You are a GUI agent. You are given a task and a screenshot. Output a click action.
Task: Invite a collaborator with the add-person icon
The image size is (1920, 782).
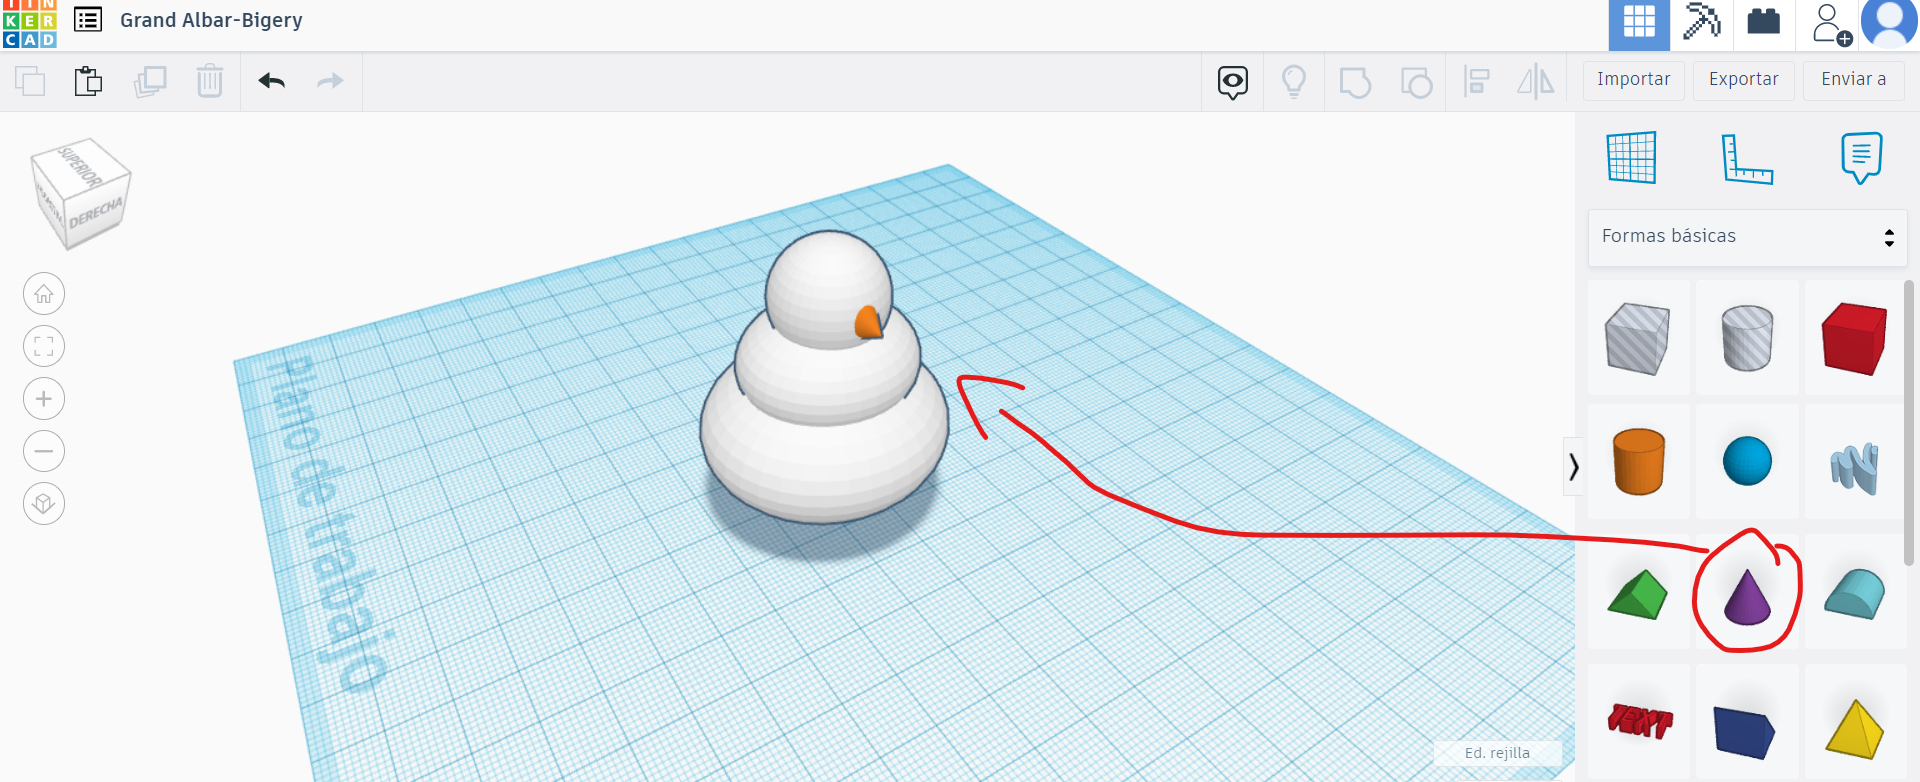pos(1831,24)
